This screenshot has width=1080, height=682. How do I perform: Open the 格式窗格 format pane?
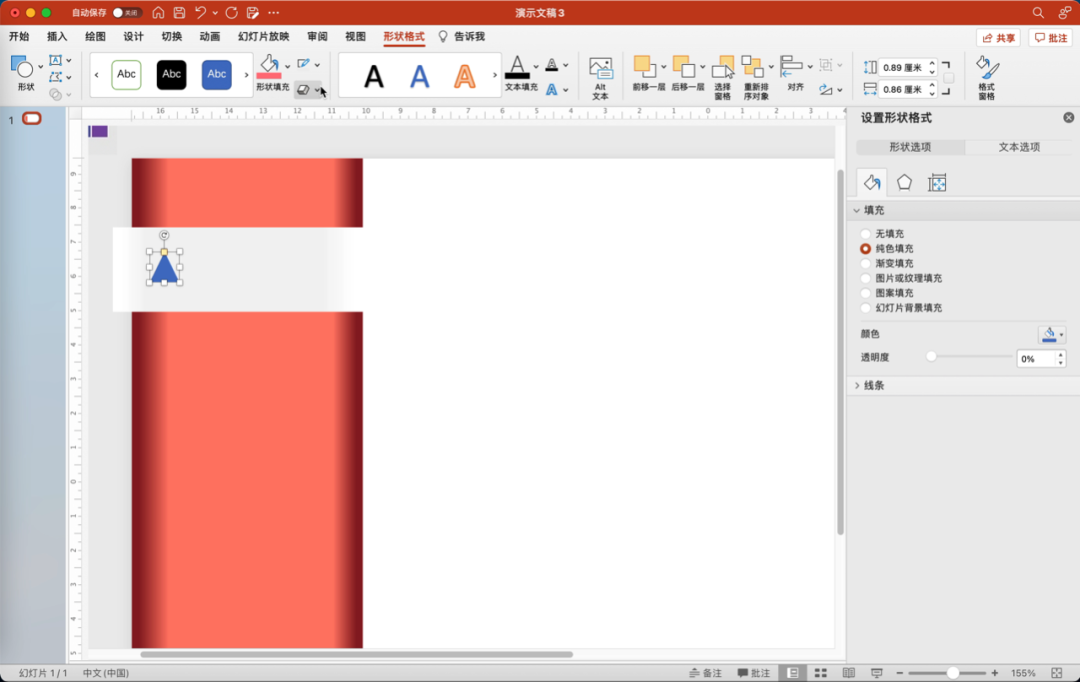pos(987,77)
